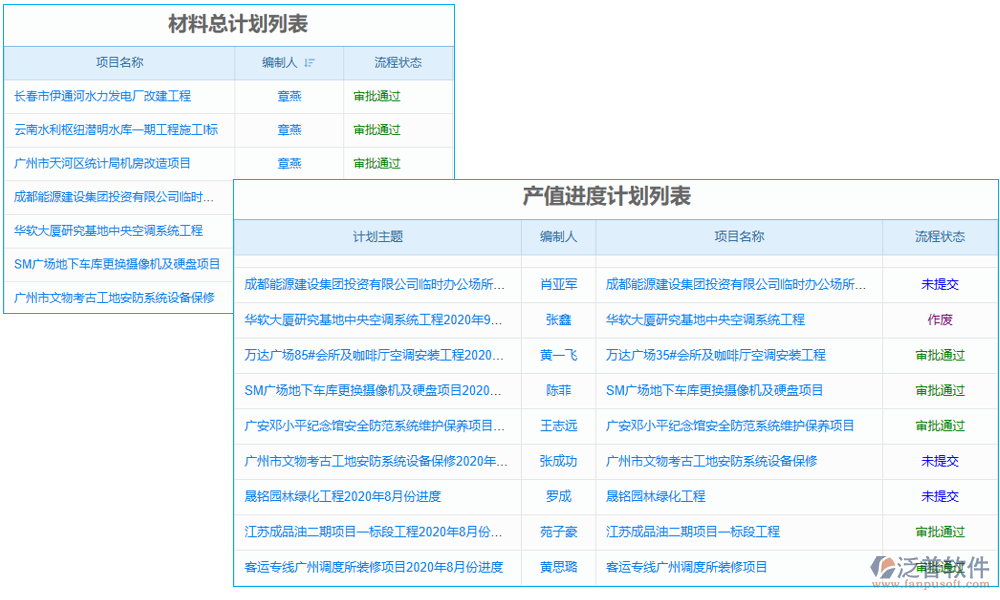Click the 流程状态 header of 材料总计划列表
This screenshot has width=1000, height=600.
[398, 62]
